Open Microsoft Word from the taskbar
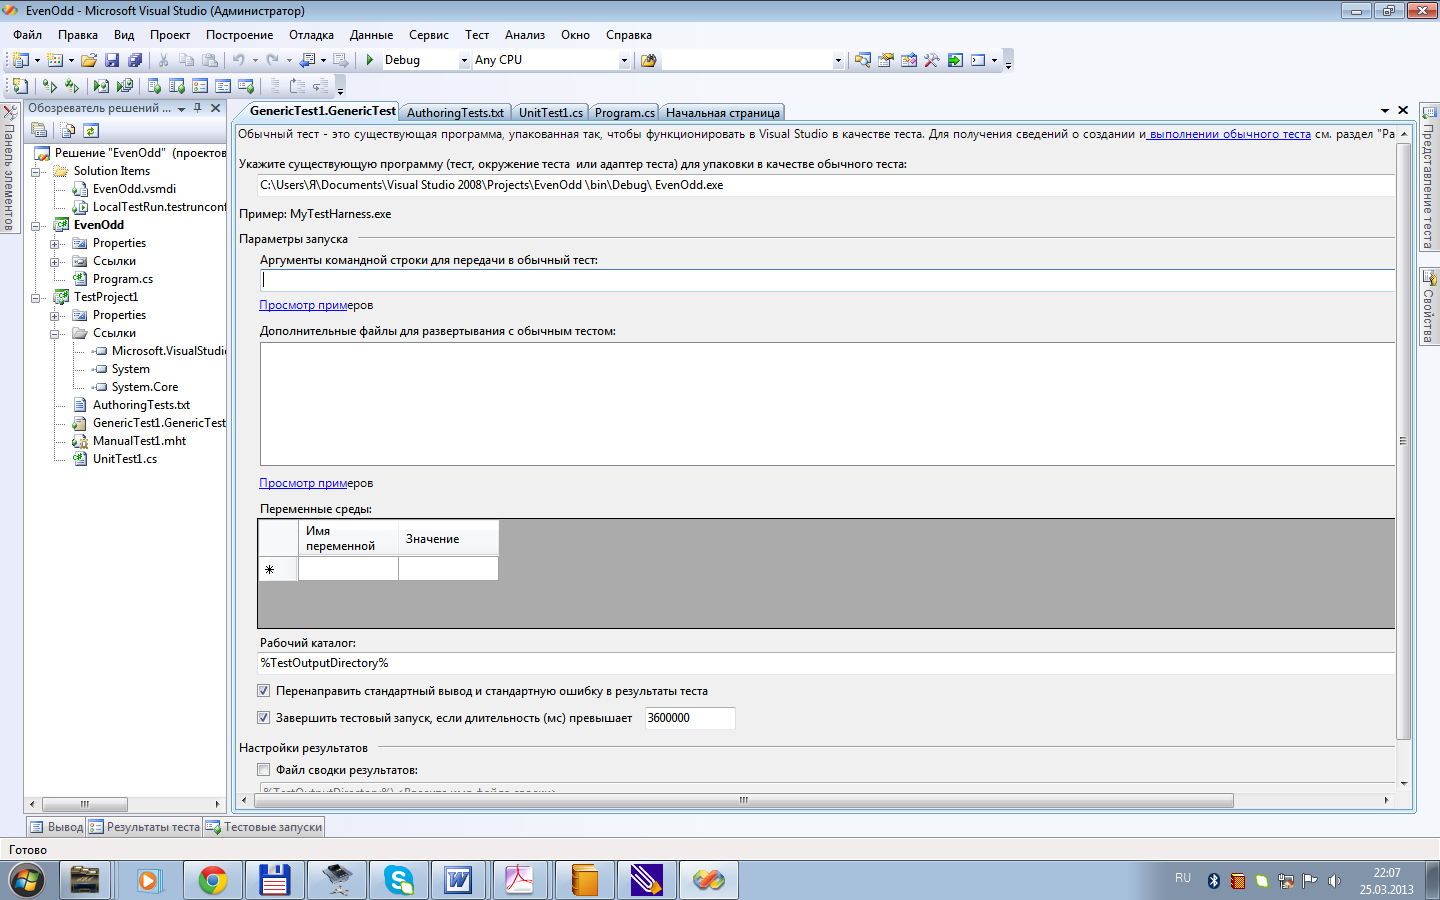The image size is (1440, 900). (x=459, y=880)
